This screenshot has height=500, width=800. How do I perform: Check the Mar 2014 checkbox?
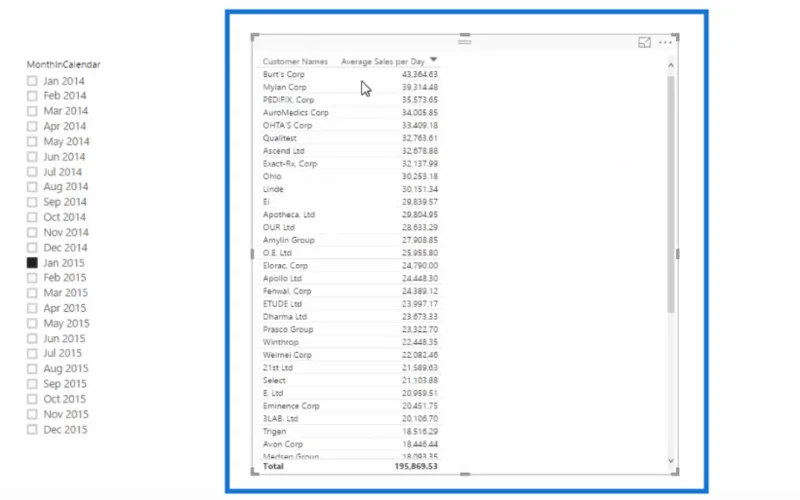pyautogui.click(x=32, y=111)
